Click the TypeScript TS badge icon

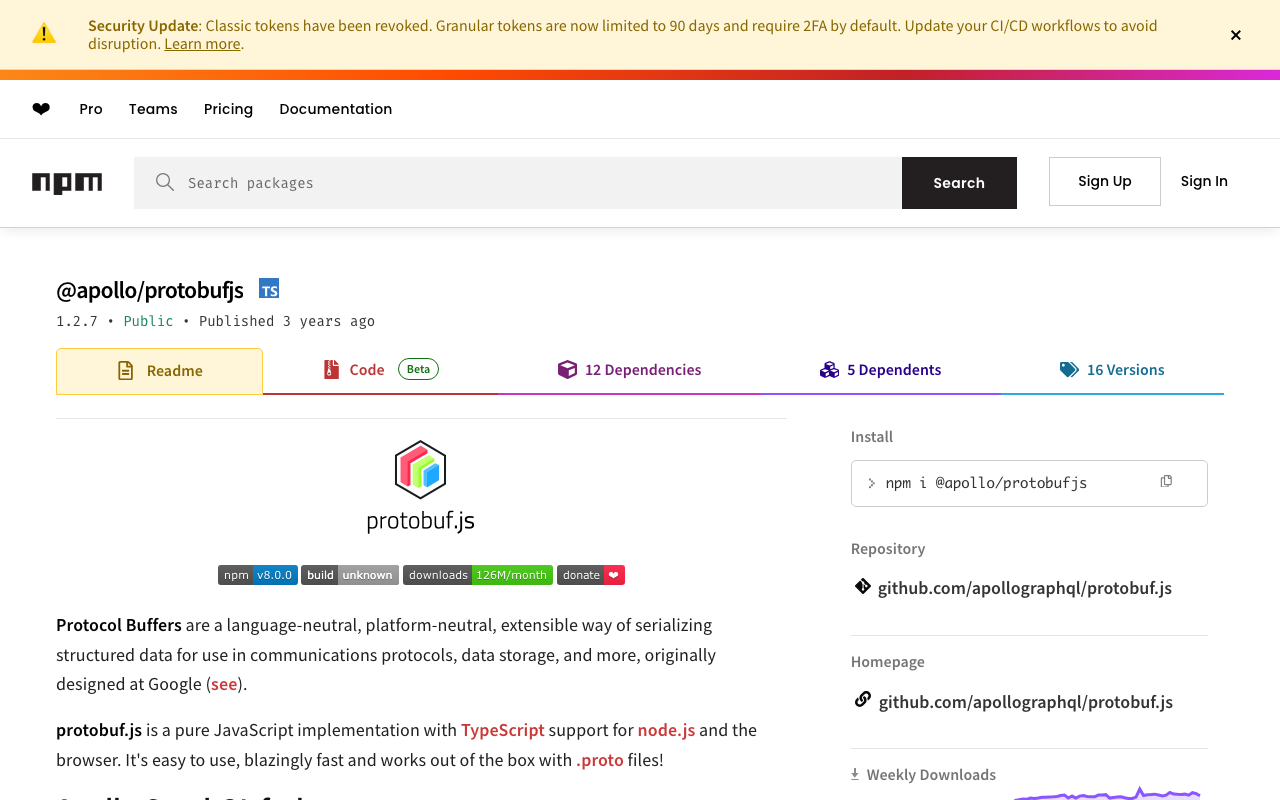tap(269, 289)
